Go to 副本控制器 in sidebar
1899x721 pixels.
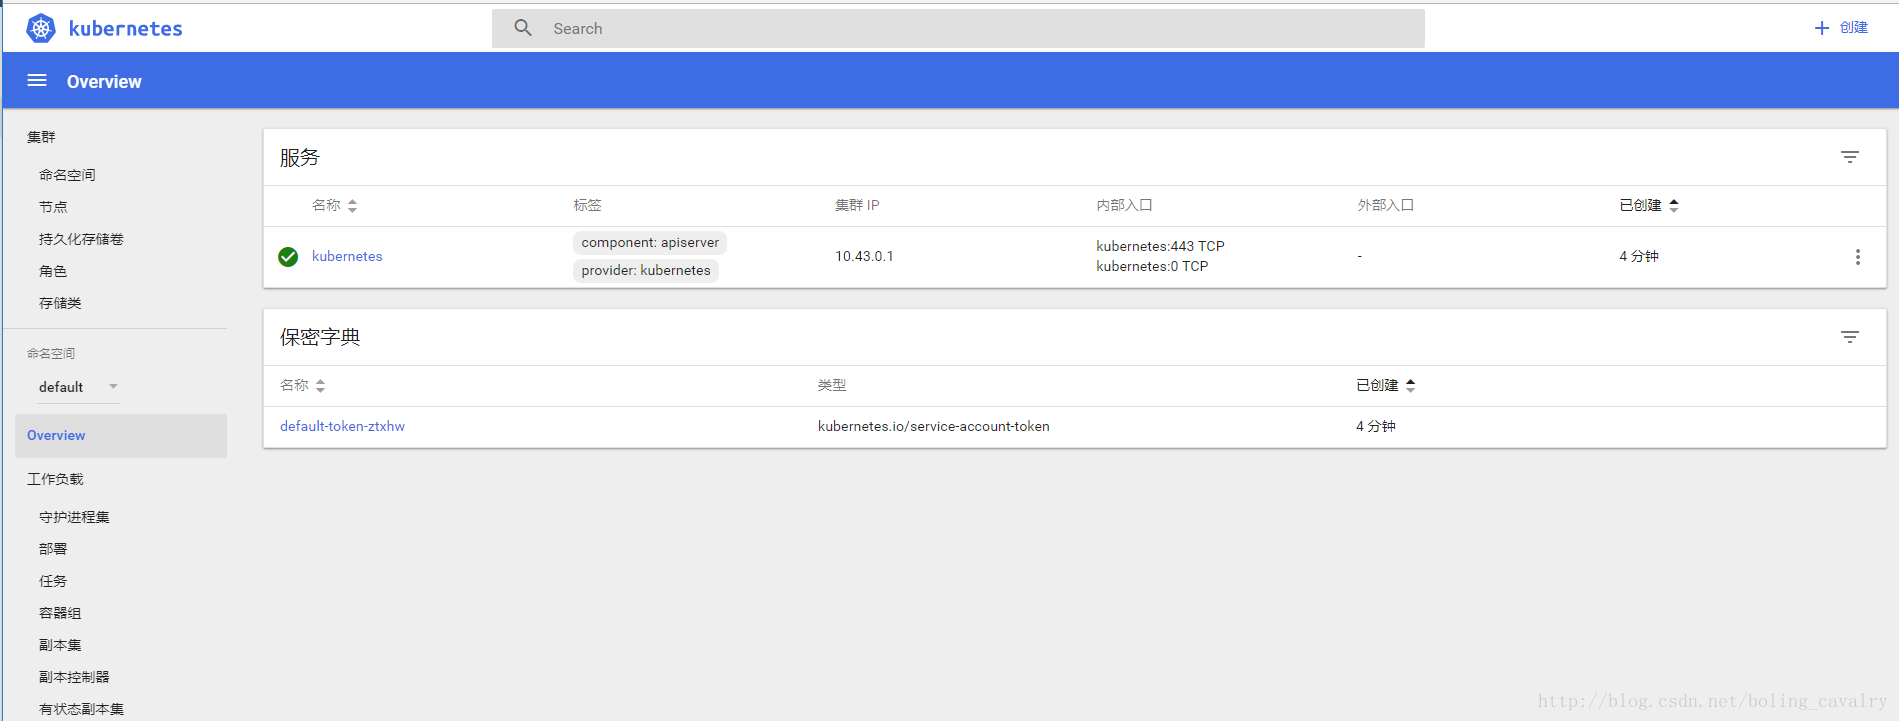74,677
